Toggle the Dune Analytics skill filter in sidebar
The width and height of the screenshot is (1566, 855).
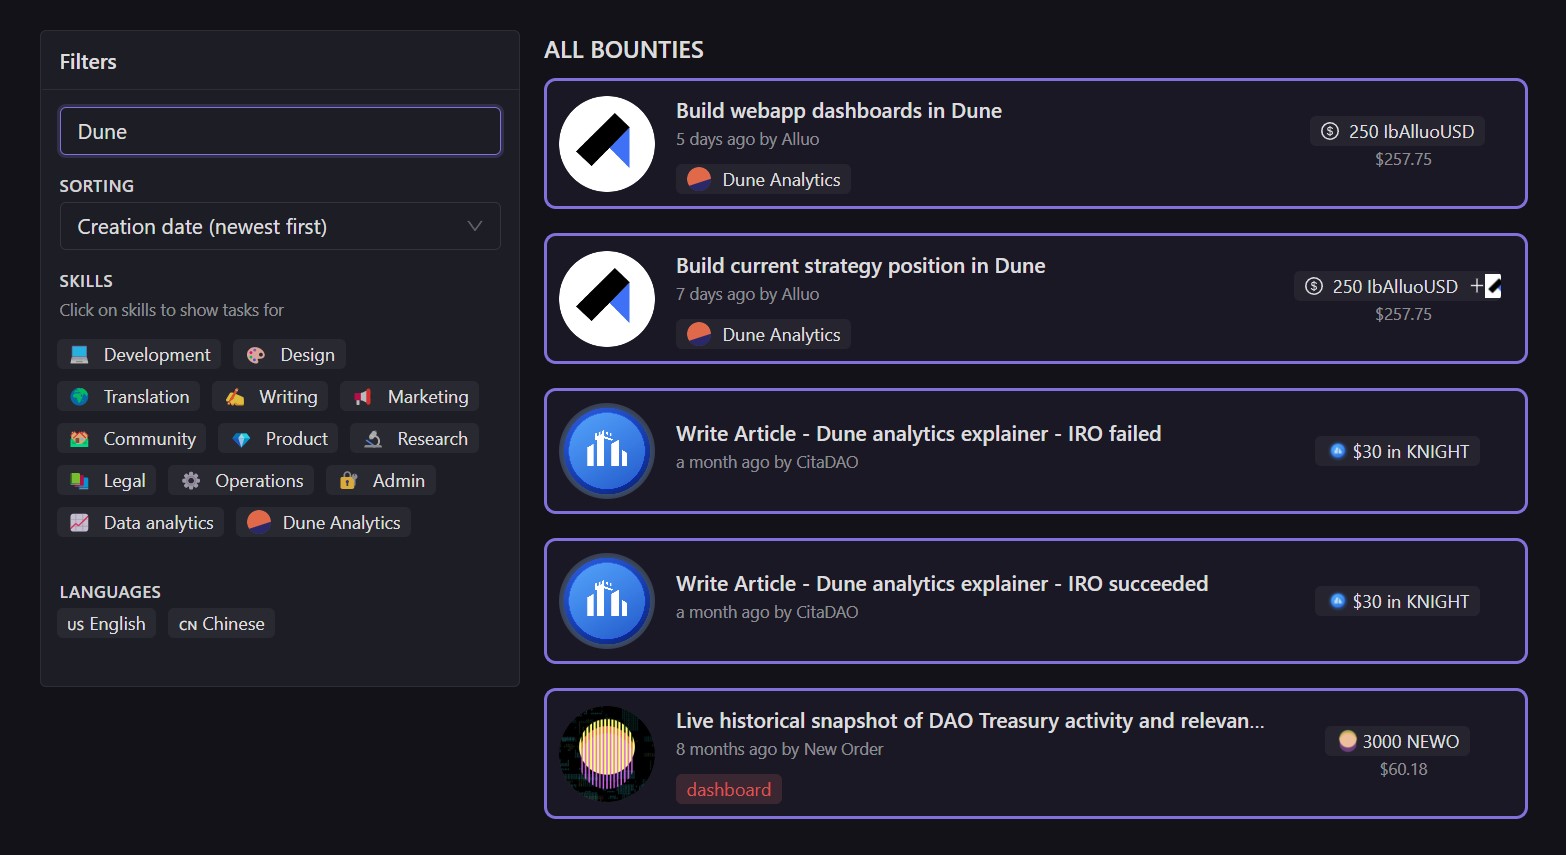coord(324,523)
